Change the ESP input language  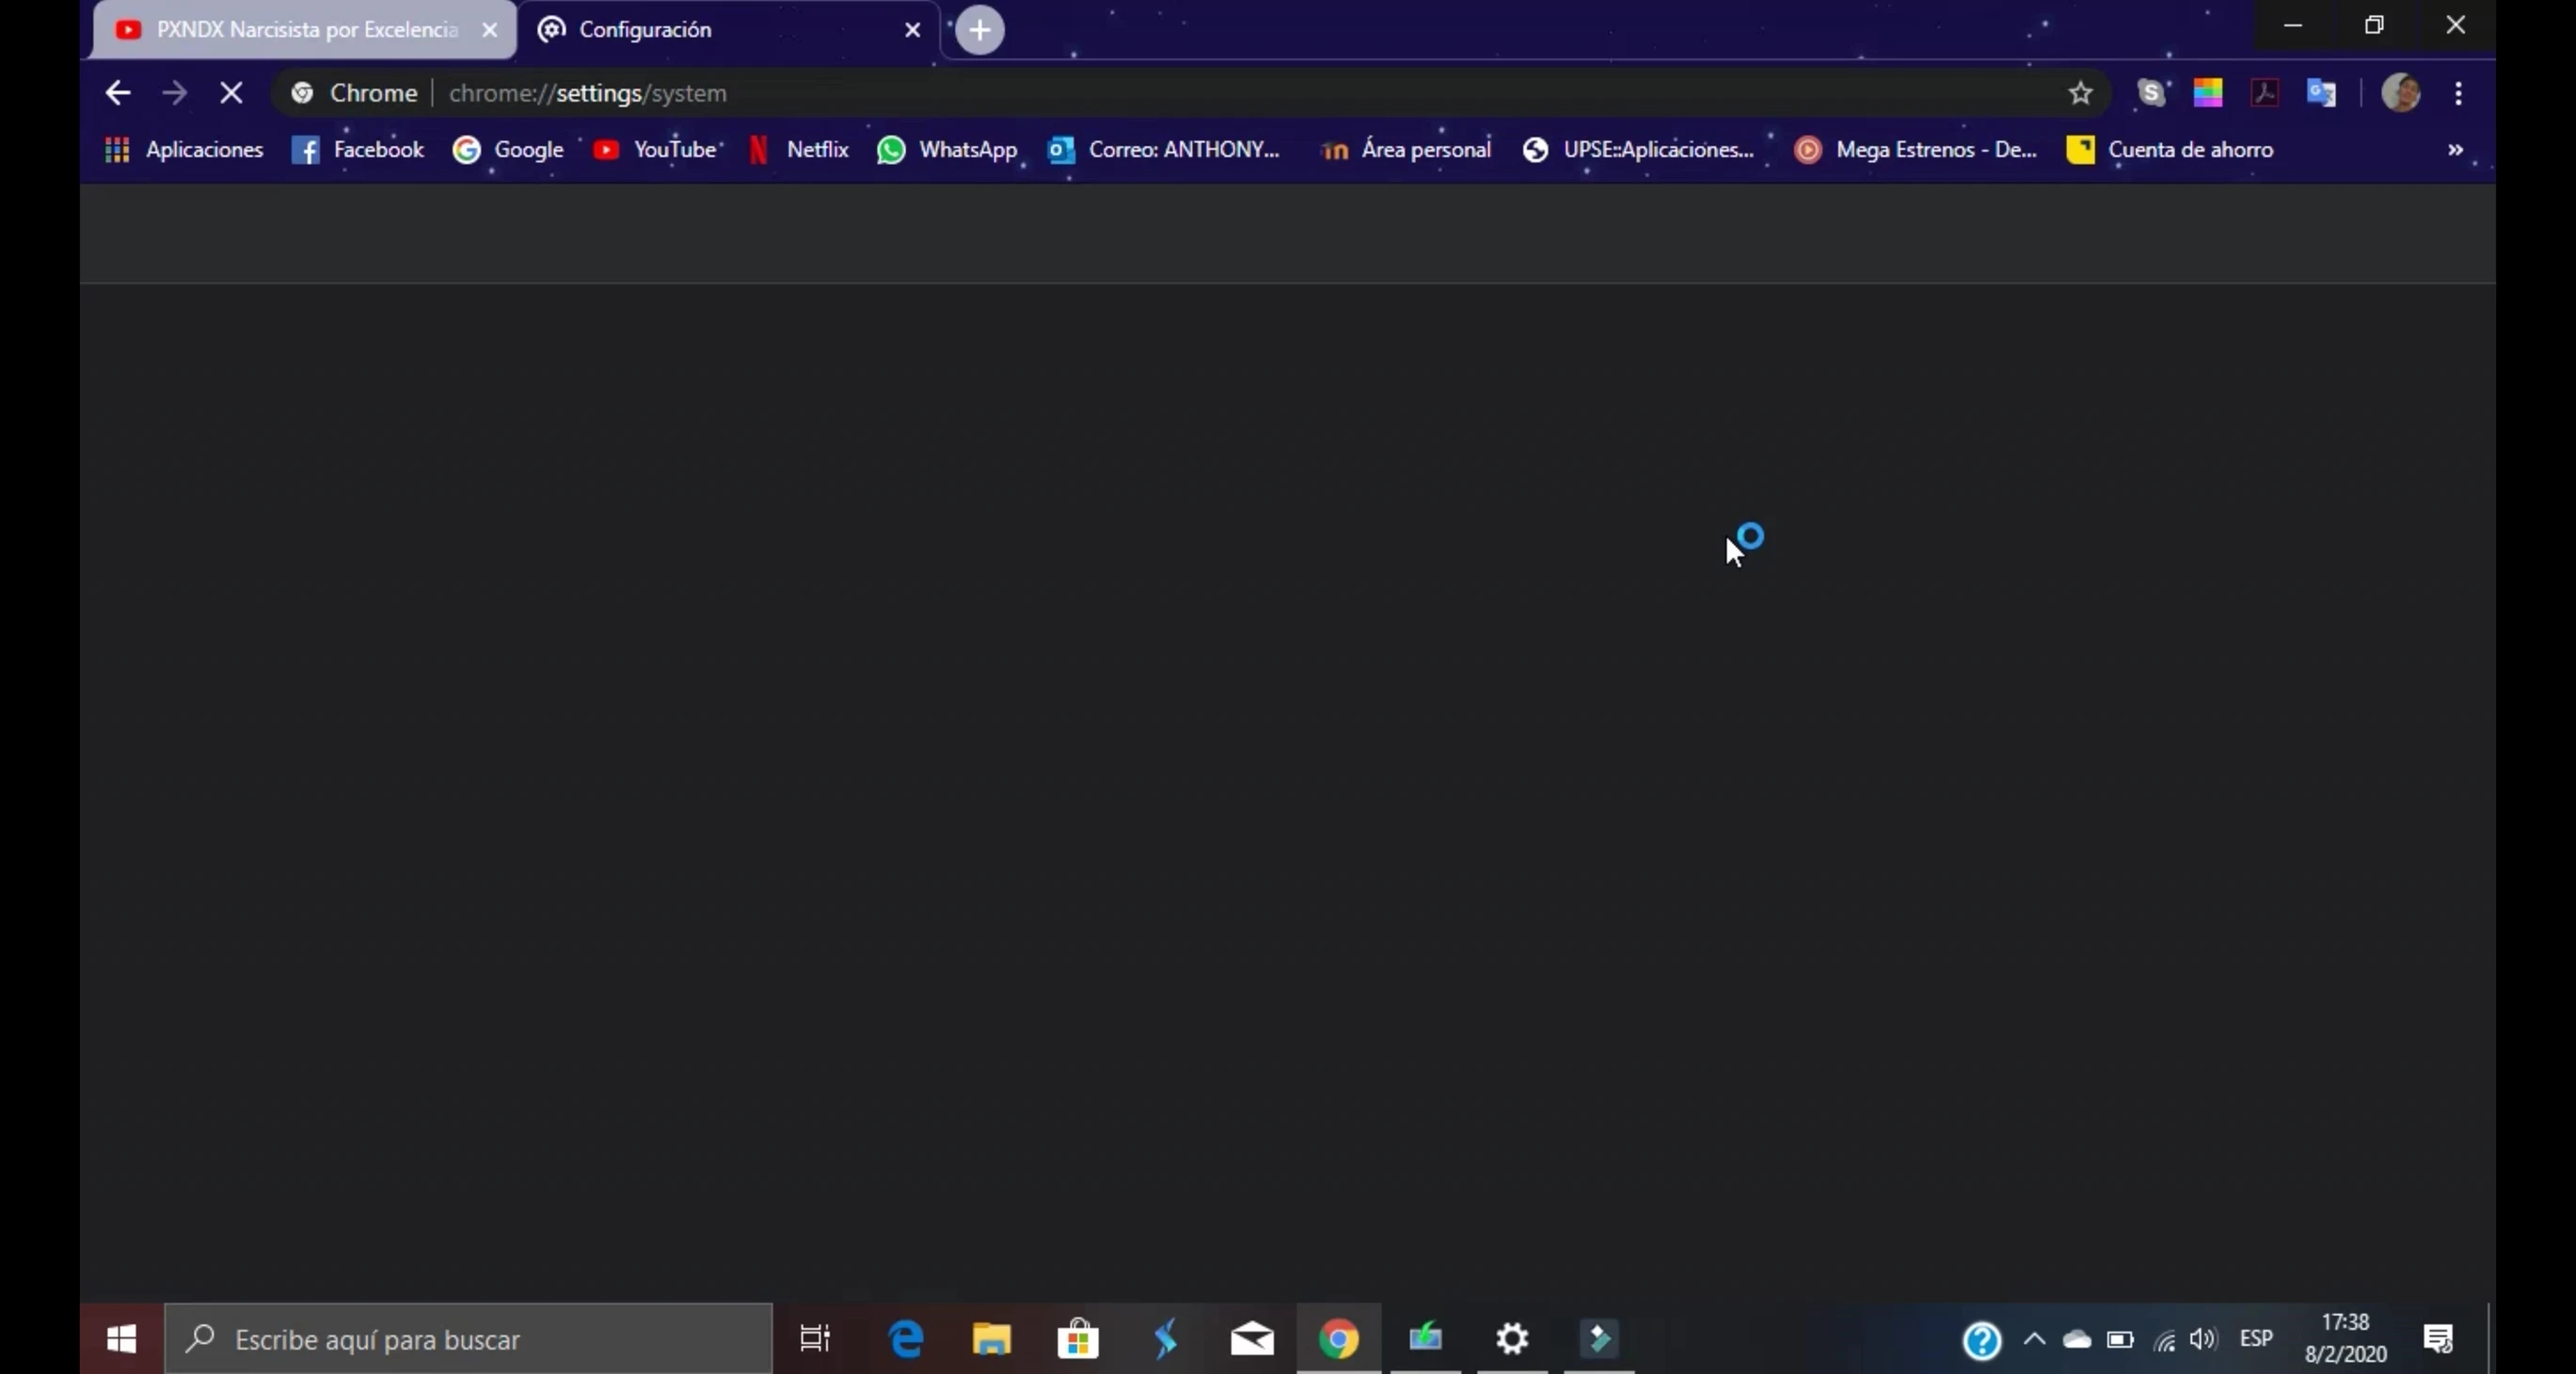[x=2256, y=1338]
